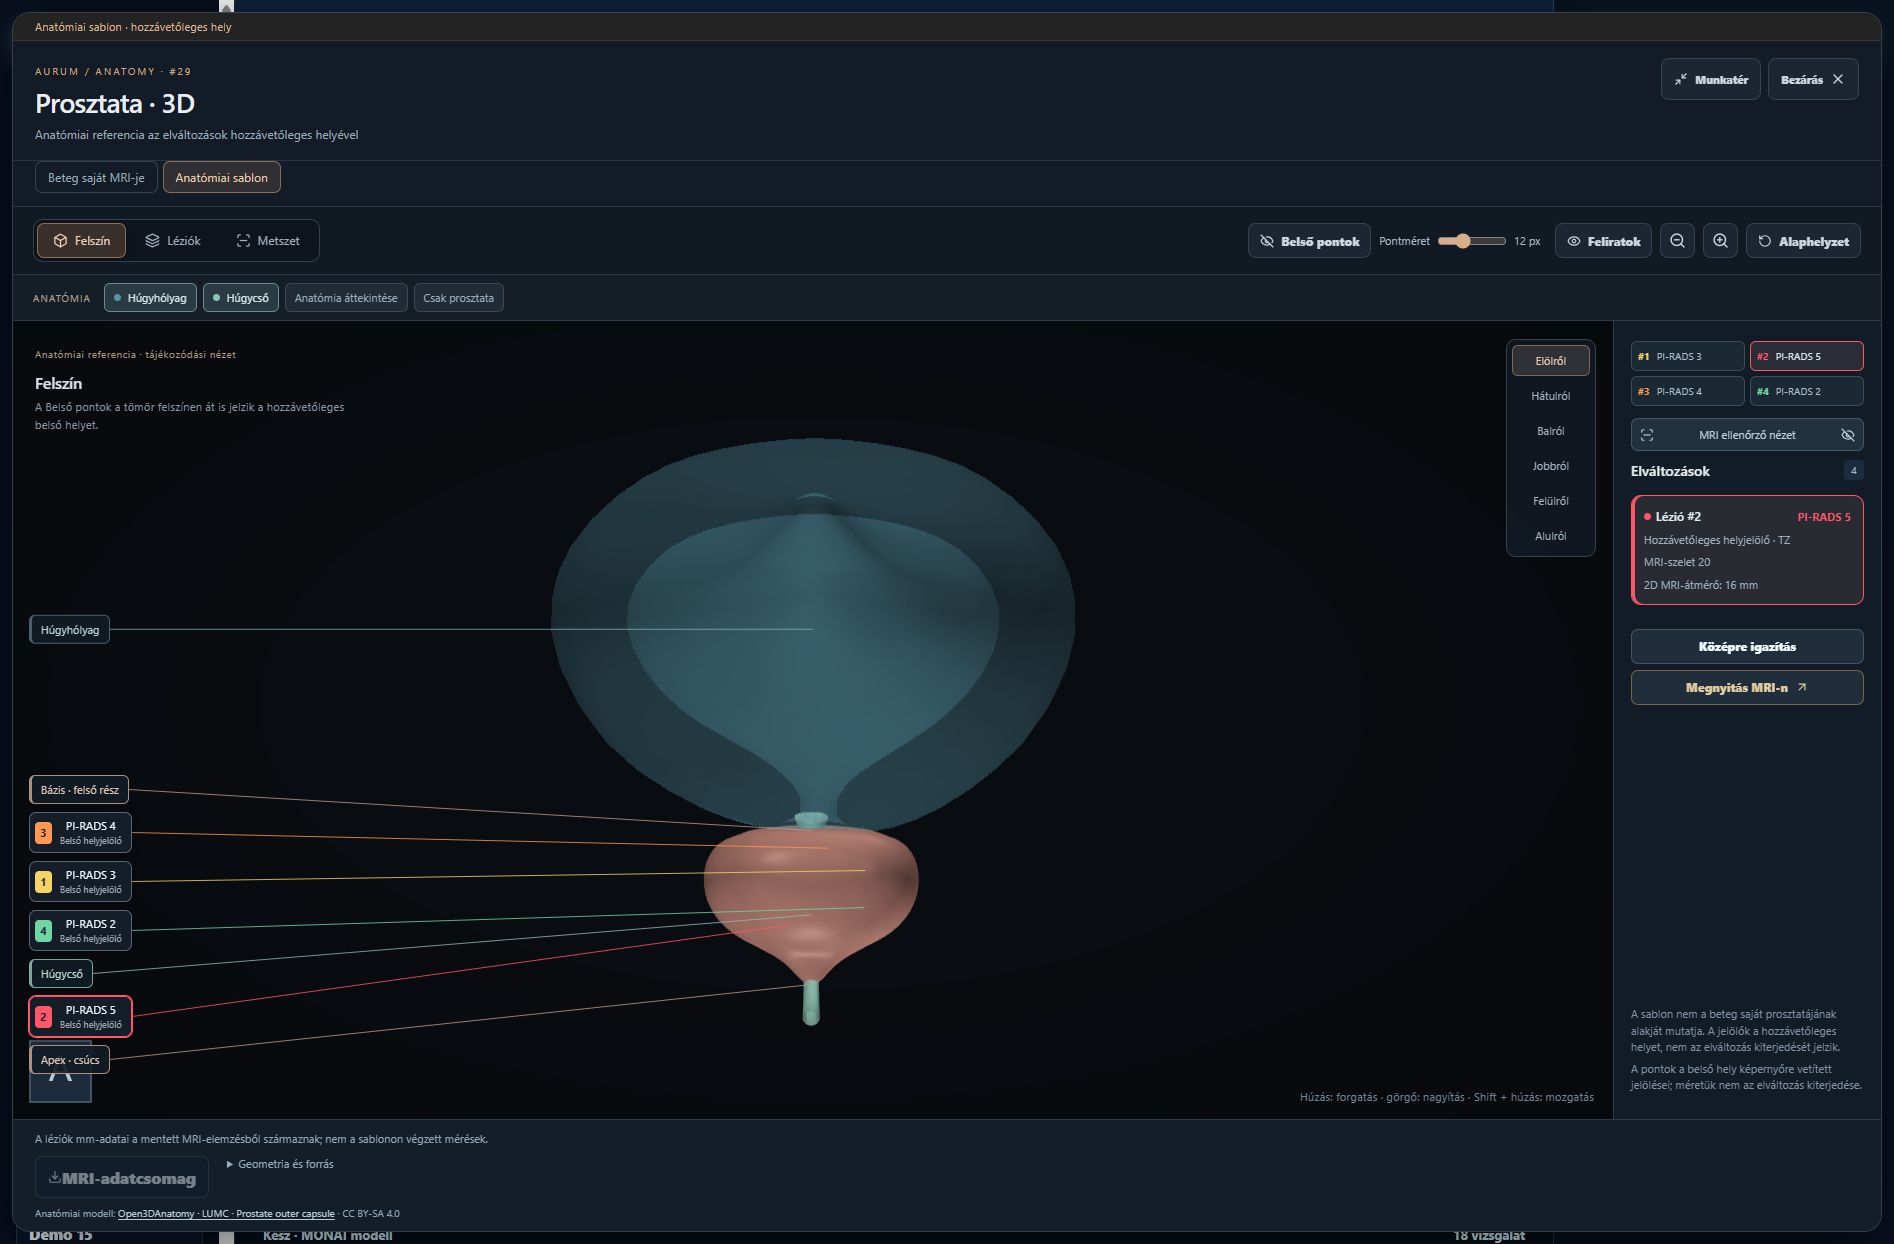The image size is (1894, 1244).
Task: Click the Apex · csúcs label
Action: coord(70,1060)
